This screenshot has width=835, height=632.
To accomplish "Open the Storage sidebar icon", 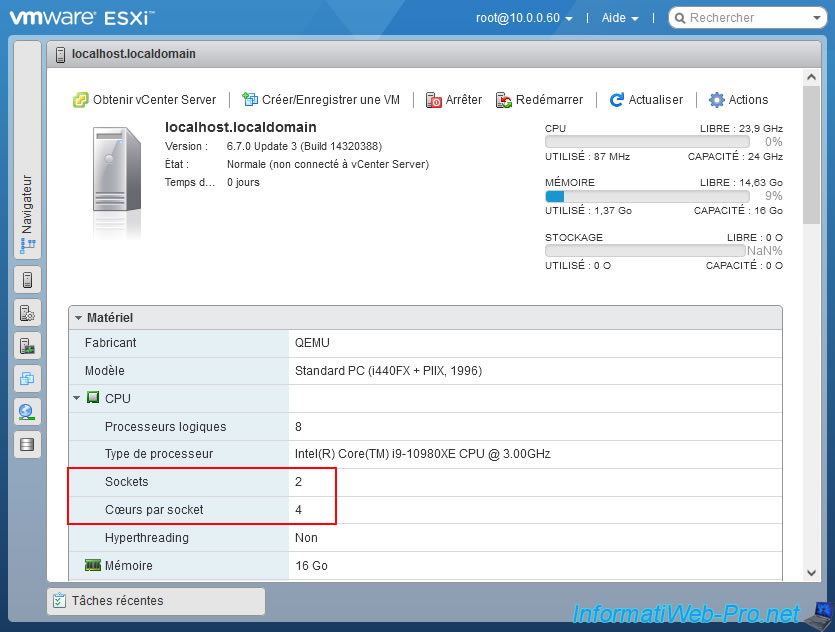I will tap(27, 445).
